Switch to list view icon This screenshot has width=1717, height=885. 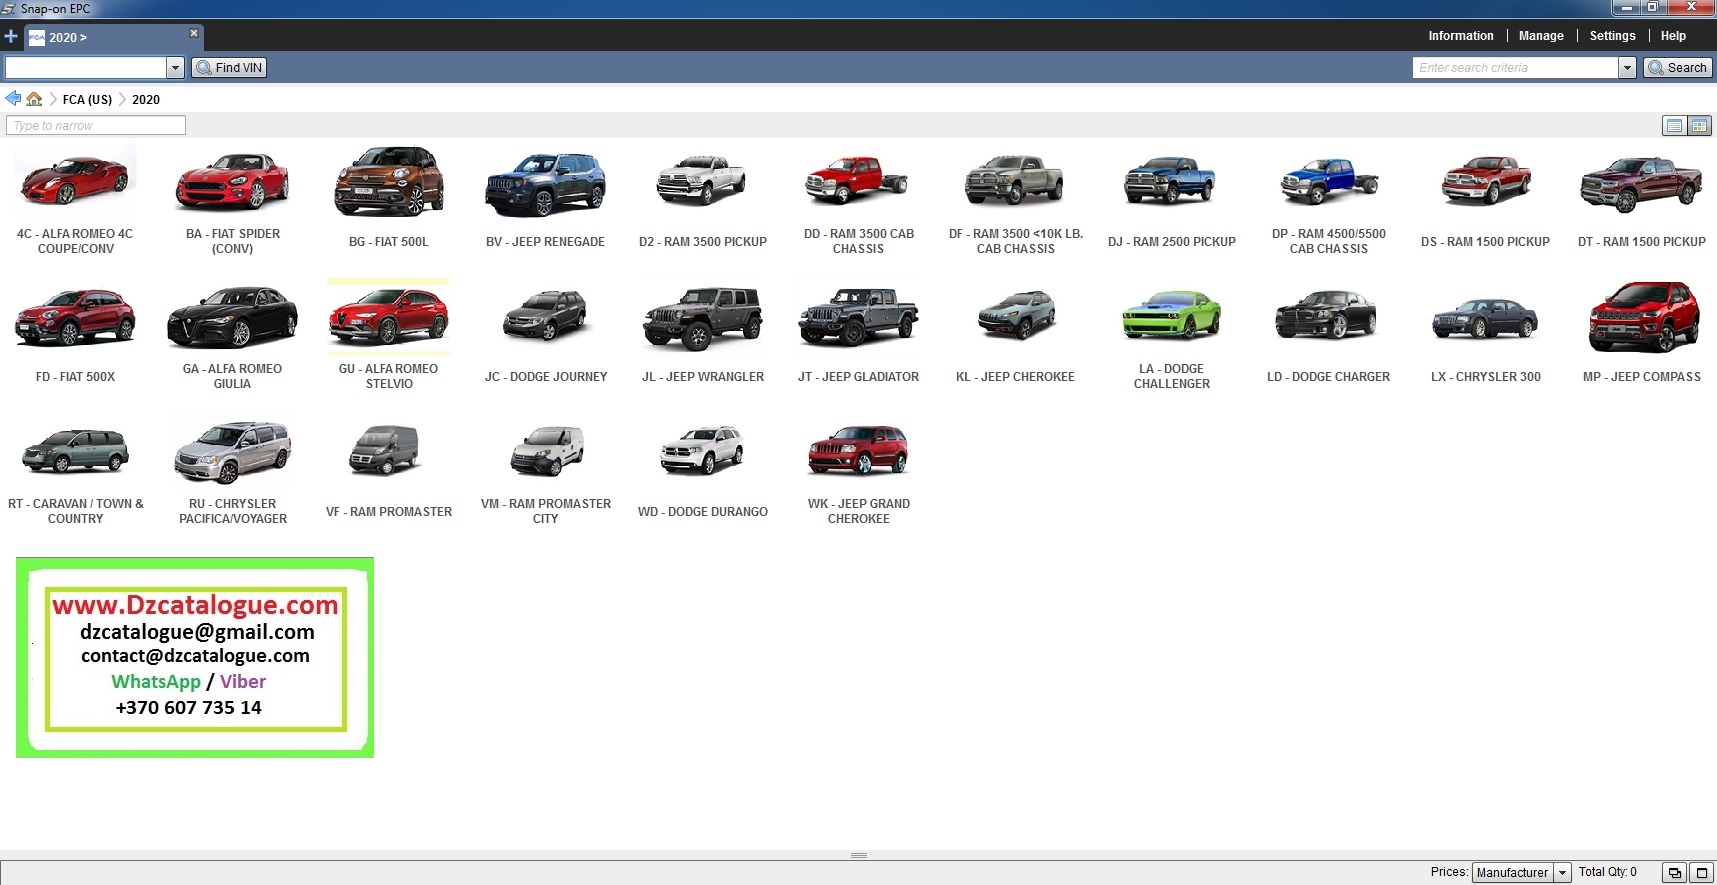(1673, 126)
